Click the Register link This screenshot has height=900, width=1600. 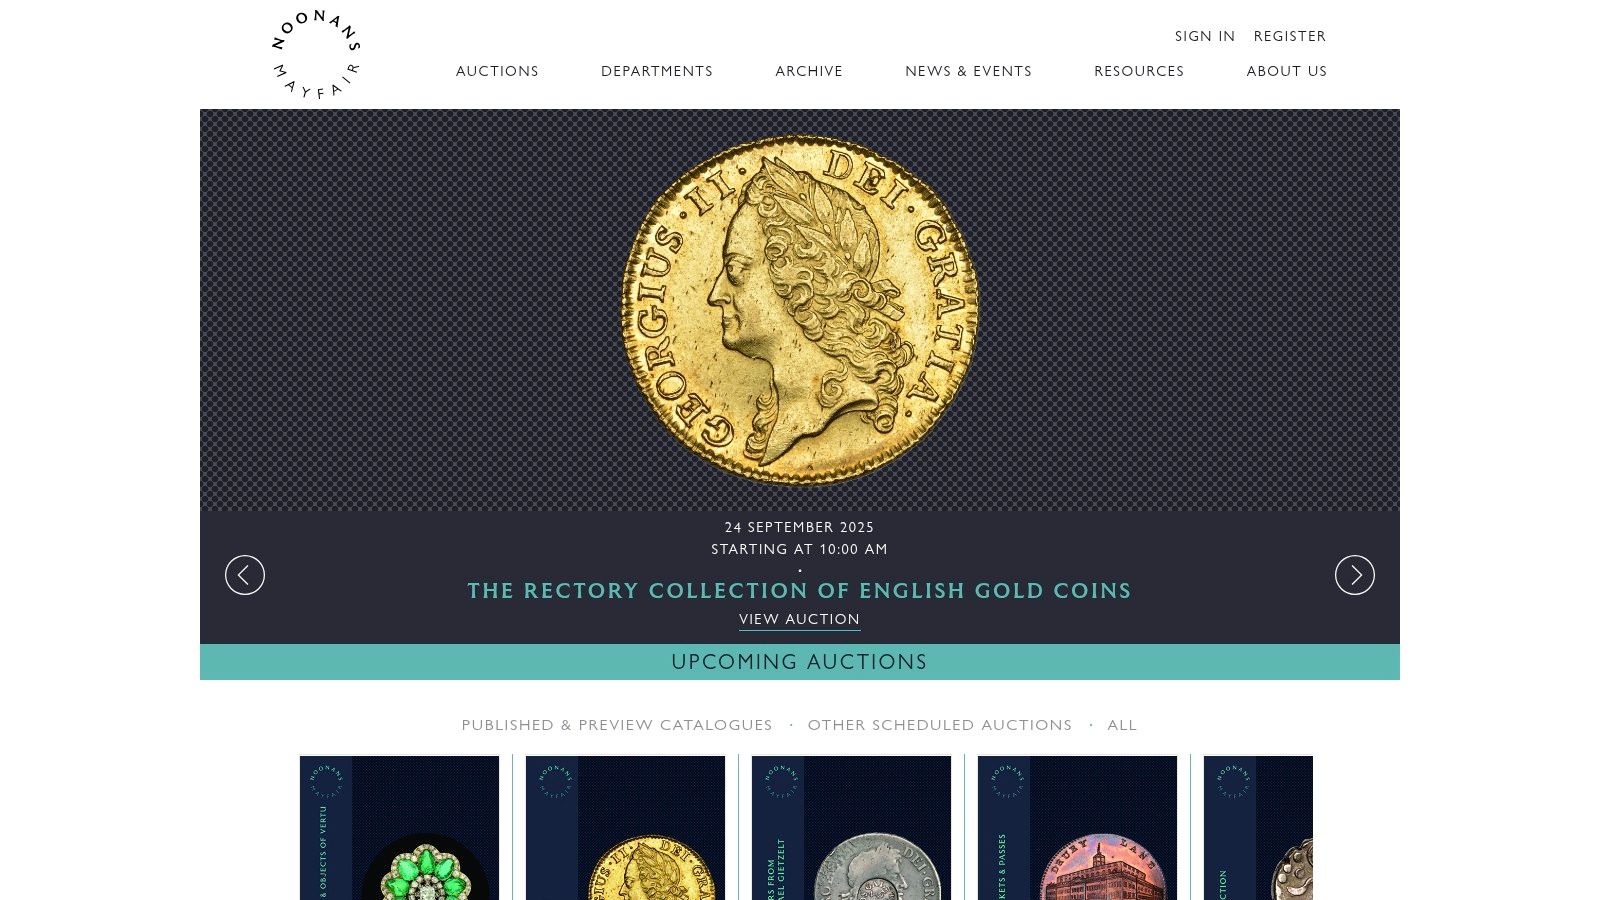pos(1290,36)
